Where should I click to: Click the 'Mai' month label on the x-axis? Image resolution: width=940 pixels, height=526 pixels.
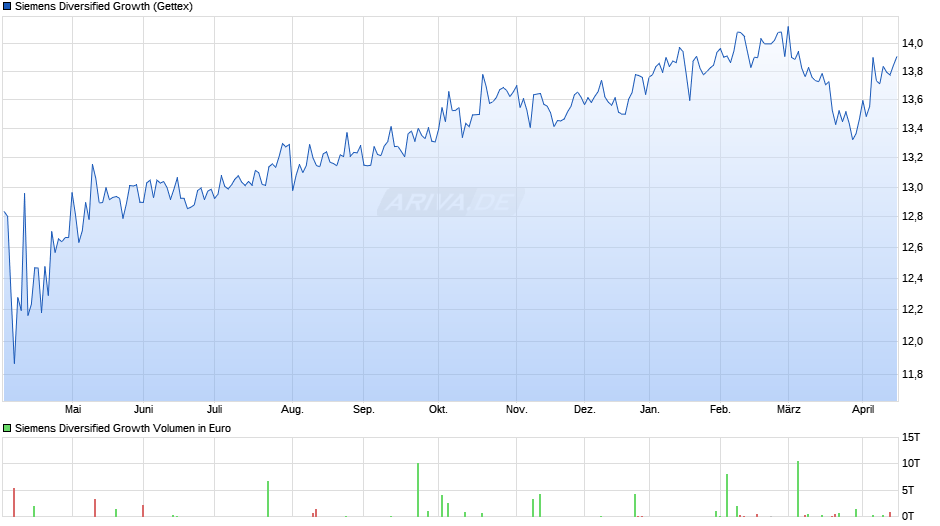[73, 410]
